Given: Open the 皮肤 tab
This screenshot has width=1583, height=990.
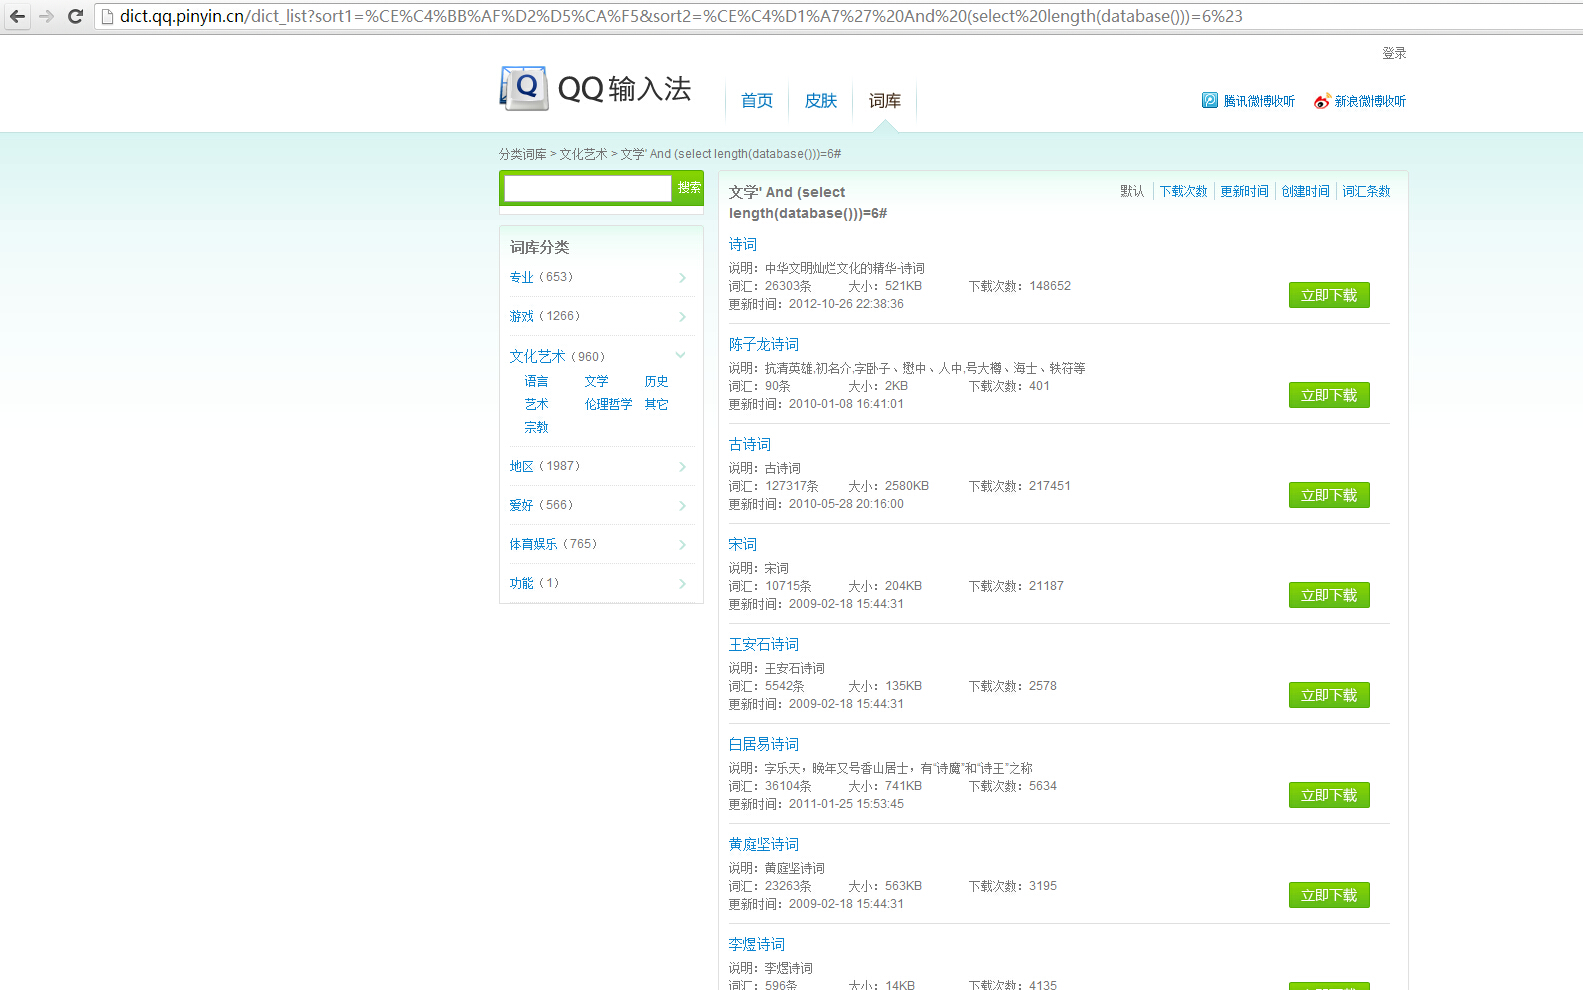Looking at the screenshot, I should (x=821, y=101).
